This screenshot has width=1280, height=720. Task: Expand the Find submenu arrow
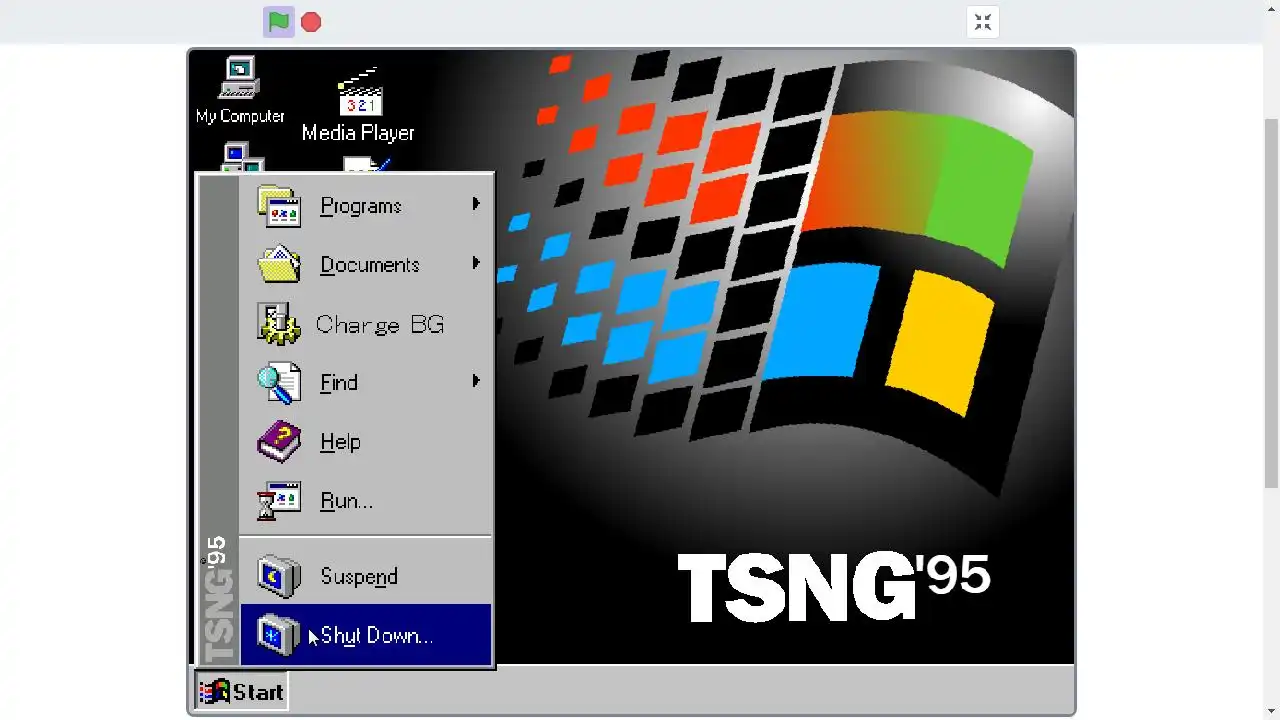click(476, 381)
